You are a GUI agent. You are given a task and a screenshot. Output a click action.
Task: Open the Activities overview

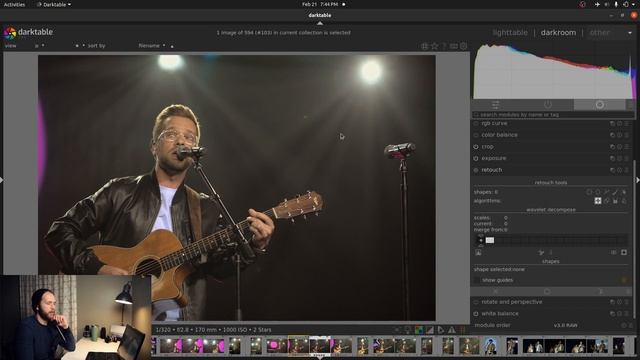tap(14, 4)
